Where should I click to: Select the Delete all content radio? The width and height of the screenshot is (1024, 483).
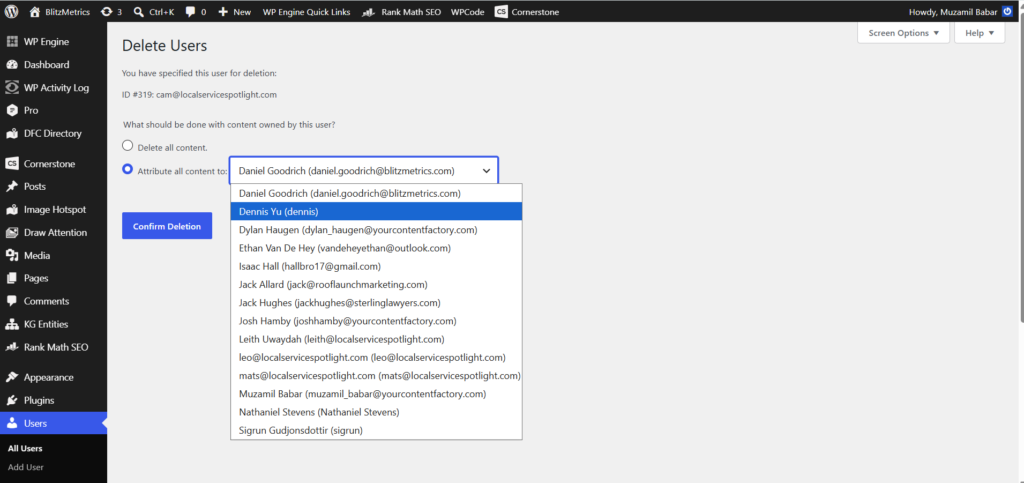128,146
